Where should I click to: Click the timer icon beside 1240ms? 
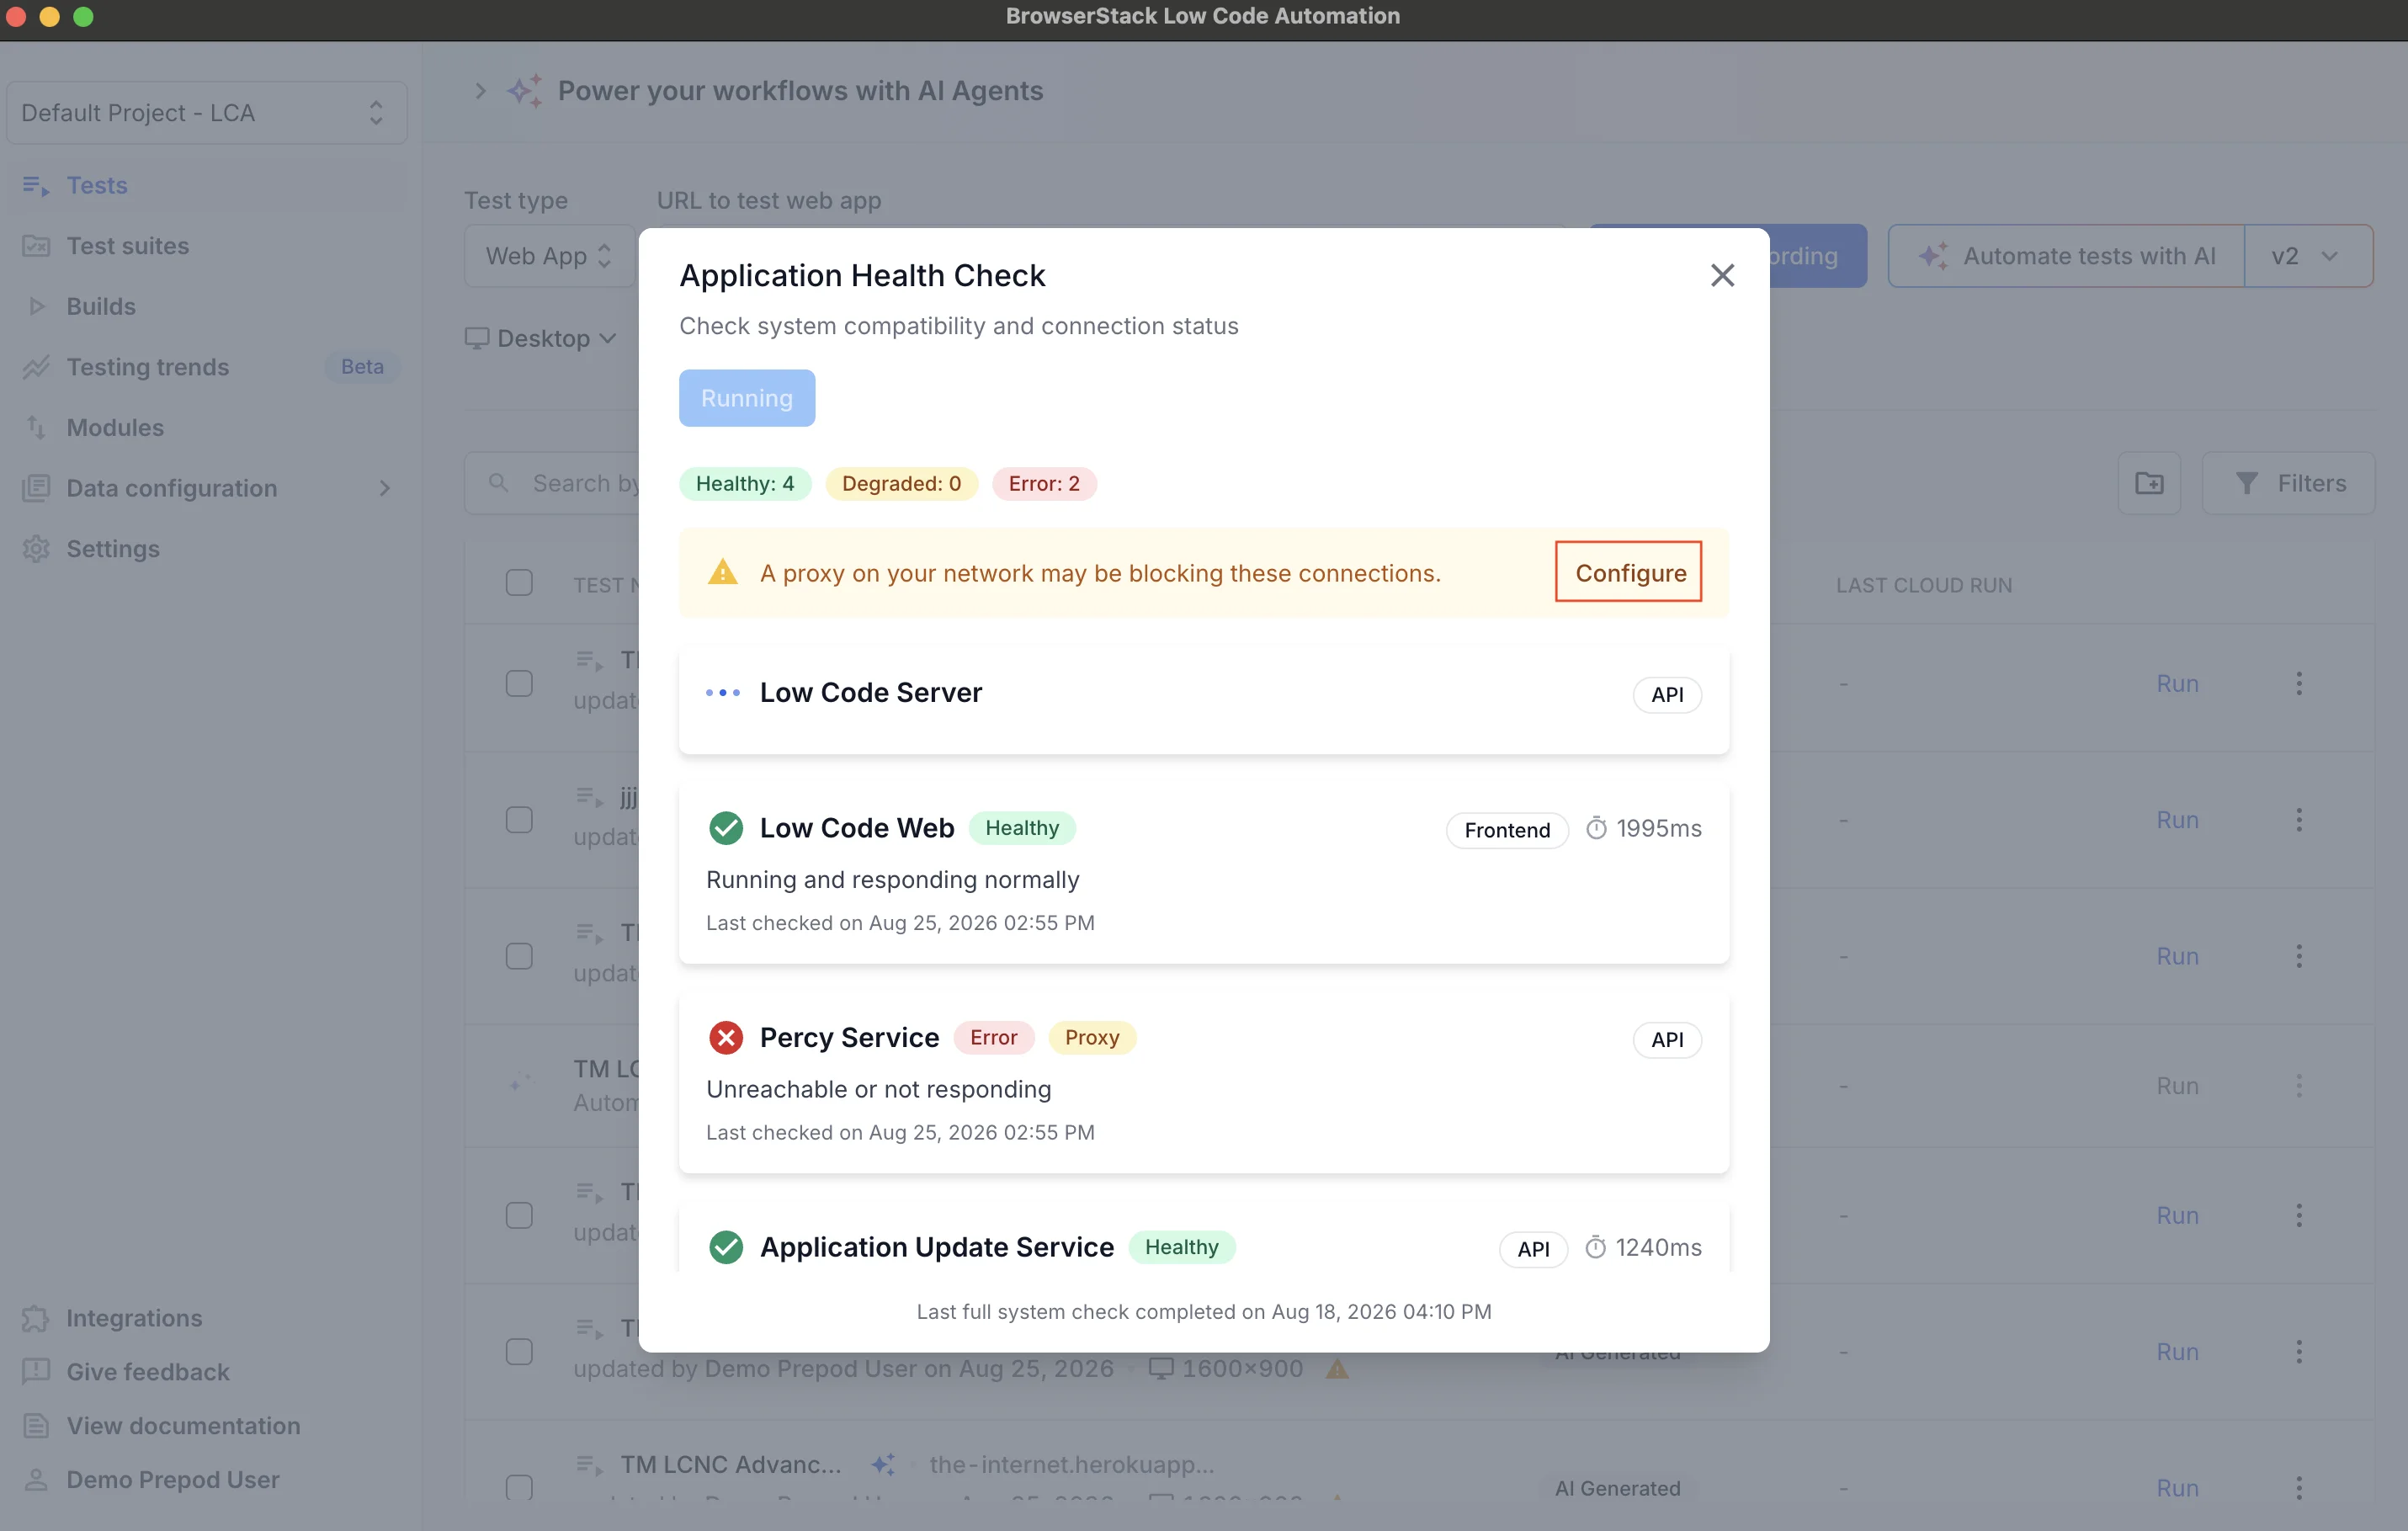click(1596, 1247)
